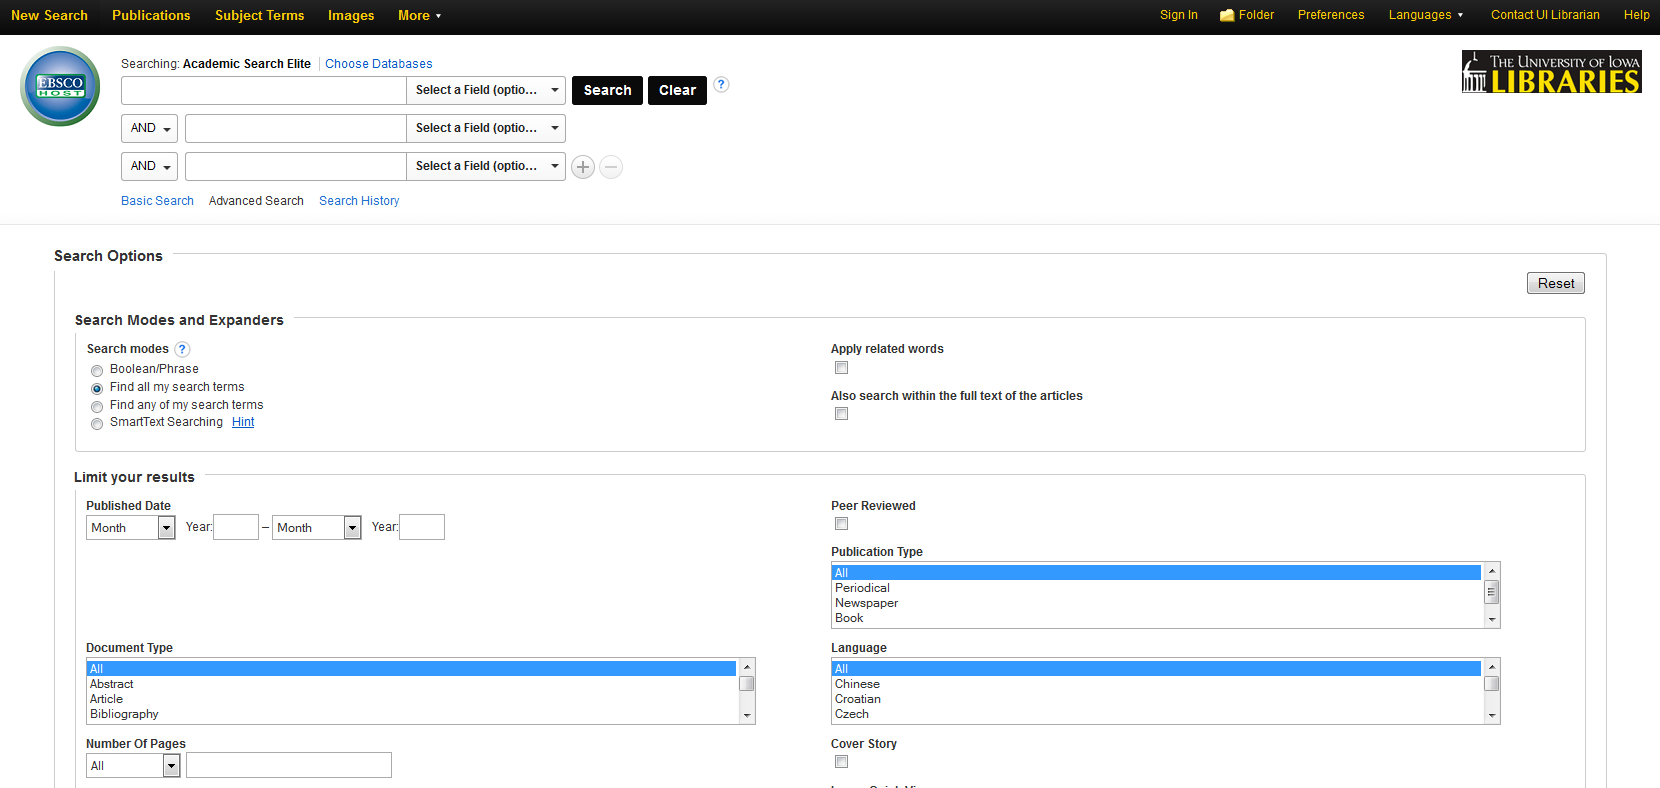Click the remove search row minus icon
The height and width of the screenshot is (788, 1660).
(x=611, y=167)
